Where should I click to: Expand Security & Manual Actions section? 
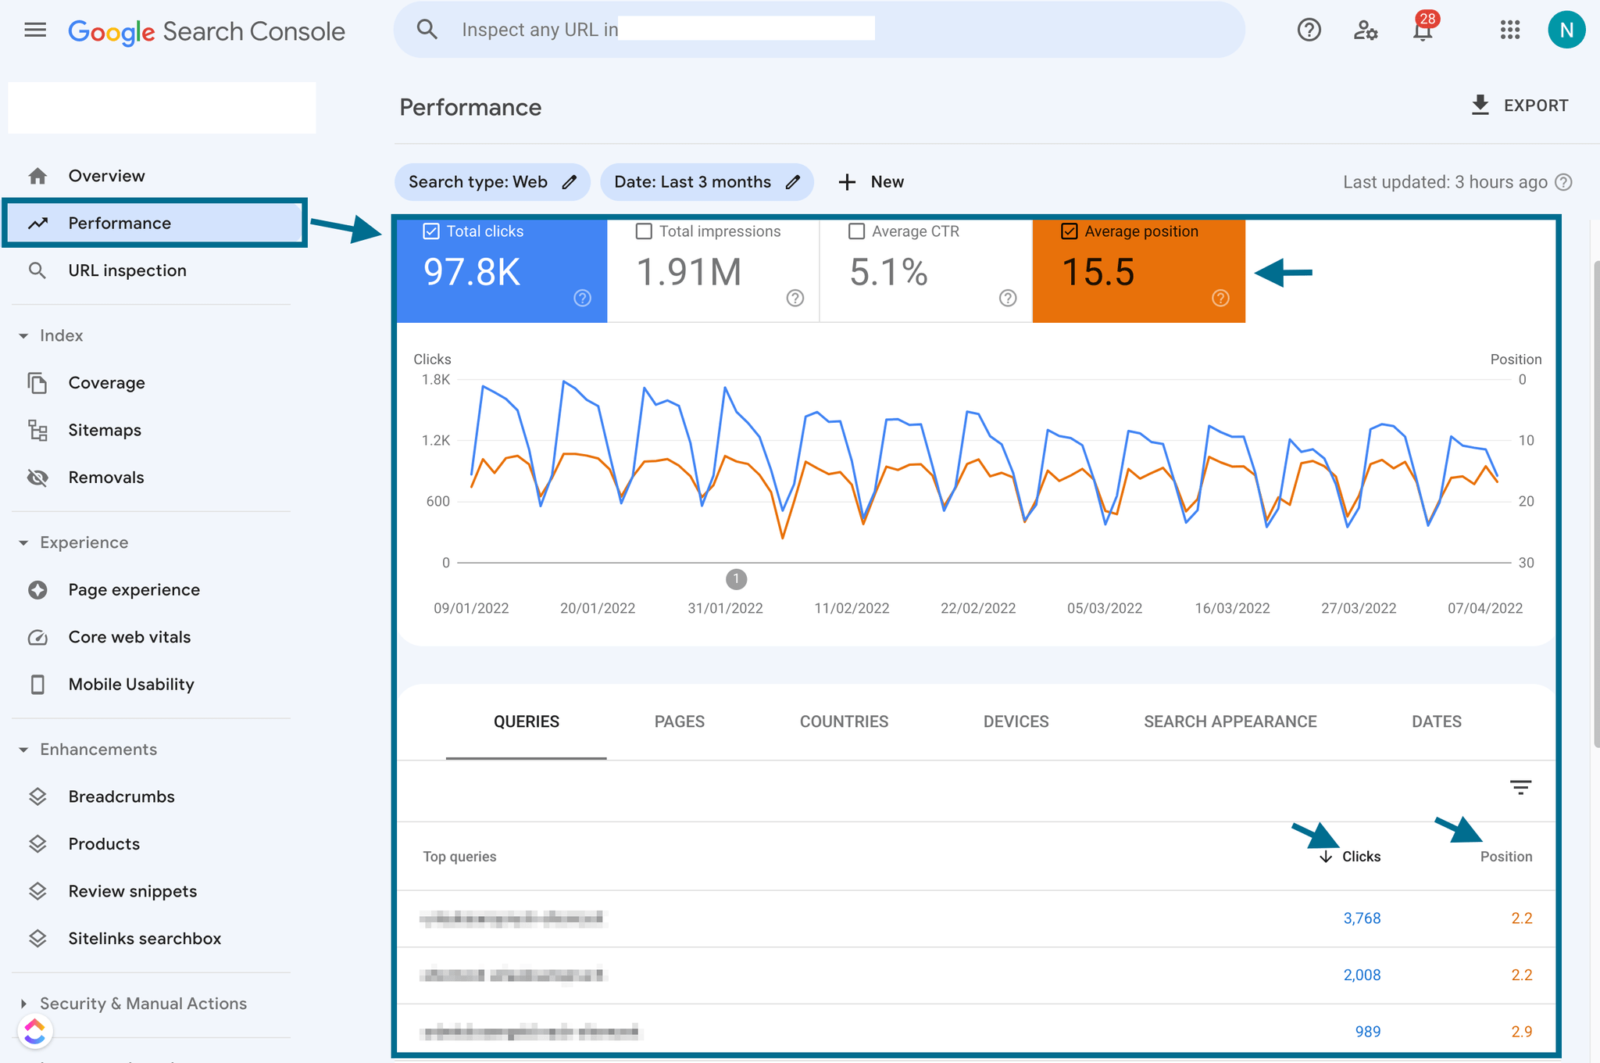tap(24, 1003)
